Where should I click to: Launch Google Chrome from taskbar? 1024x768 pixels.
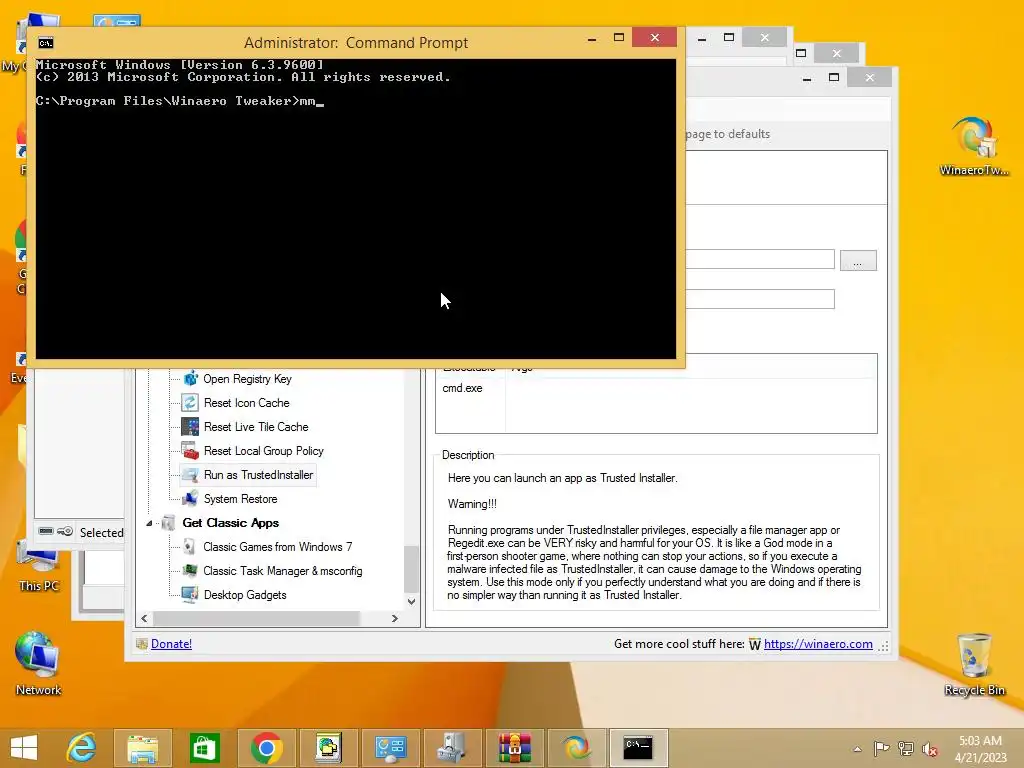tap(266, 748)
